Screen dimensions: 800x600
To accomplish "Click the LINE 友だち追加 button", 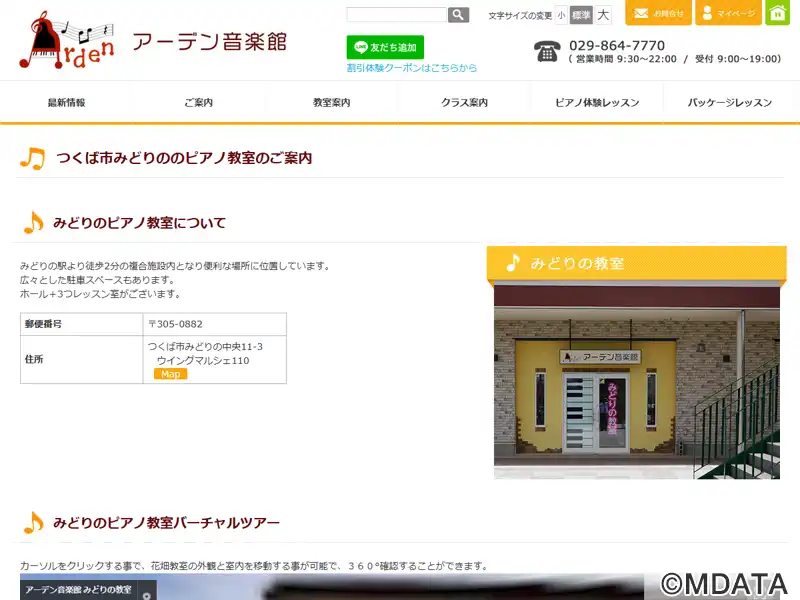I will coord(385,47).
